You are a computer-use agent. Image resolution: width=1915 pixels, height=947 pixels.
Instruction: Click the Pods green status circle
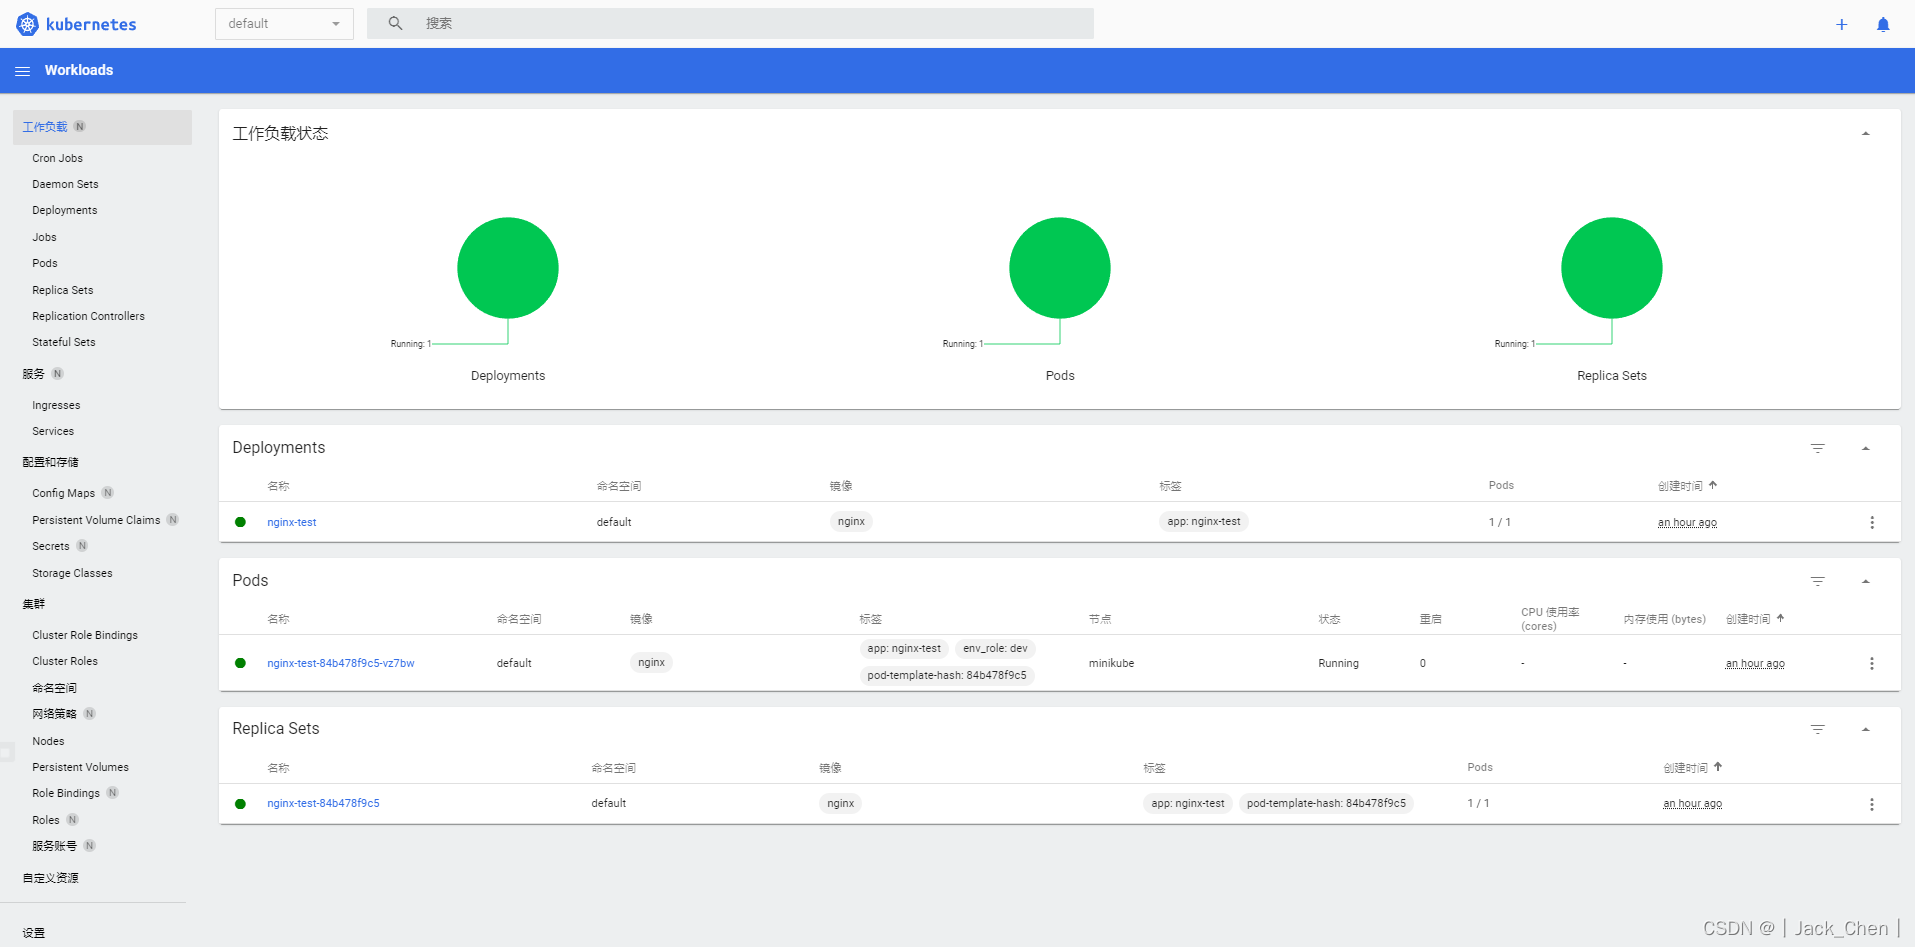(x=1060, y=268)
